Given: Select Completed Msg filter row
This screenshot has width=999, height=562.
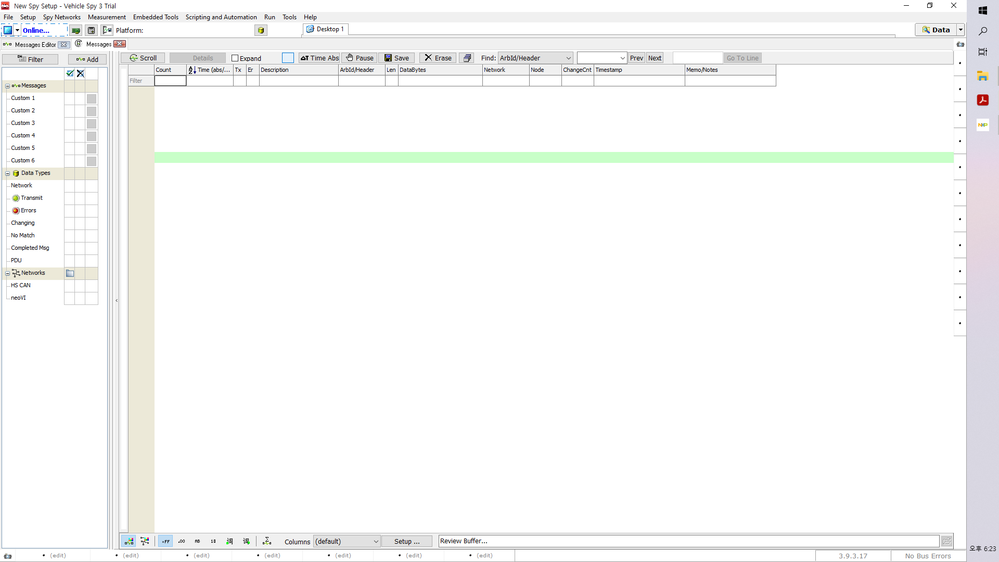Looking at the screenshot, I should coord(30,248).
